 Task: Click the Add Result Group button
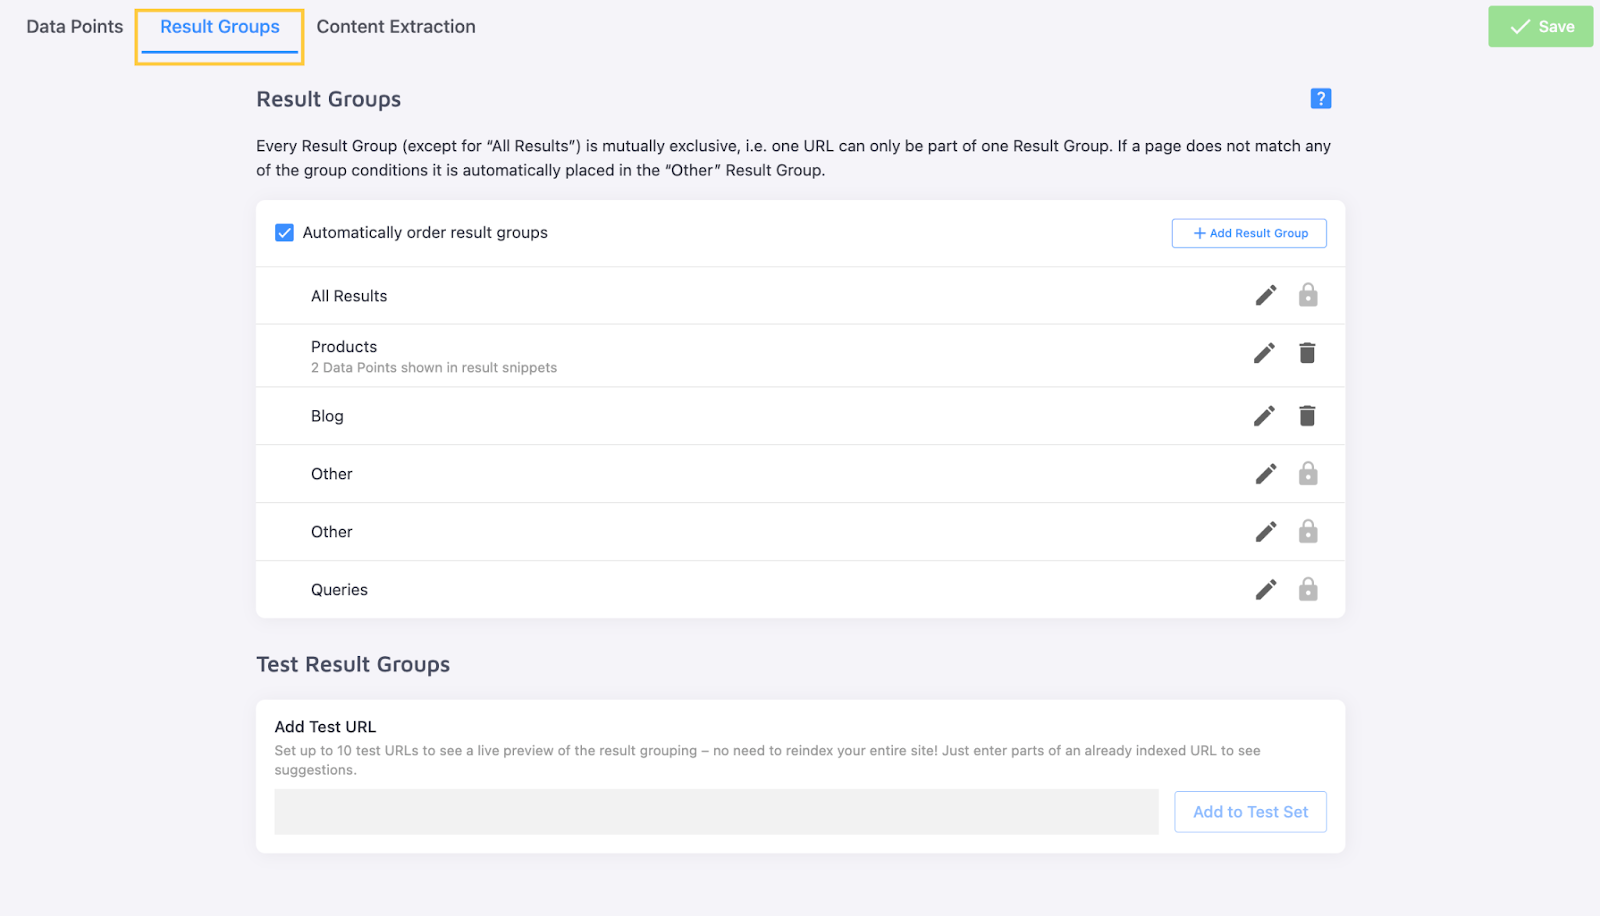[x=1249, y=233]
